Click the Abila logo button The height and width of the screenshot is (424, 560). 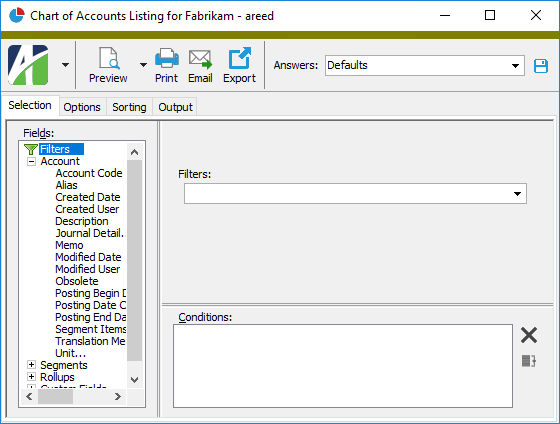tap(28, 65)
